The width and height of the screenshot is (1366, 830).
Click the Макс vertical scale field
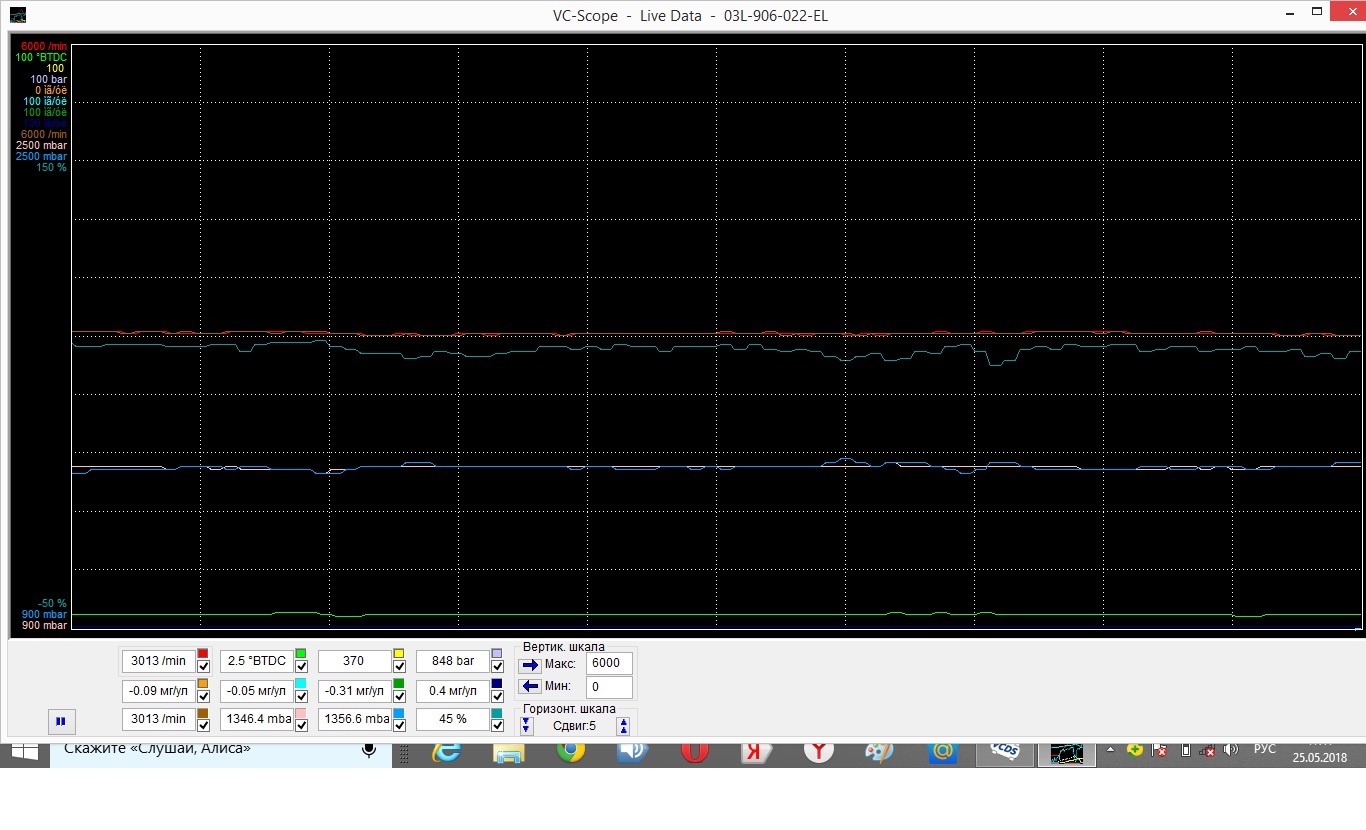[x=609, y=663]
